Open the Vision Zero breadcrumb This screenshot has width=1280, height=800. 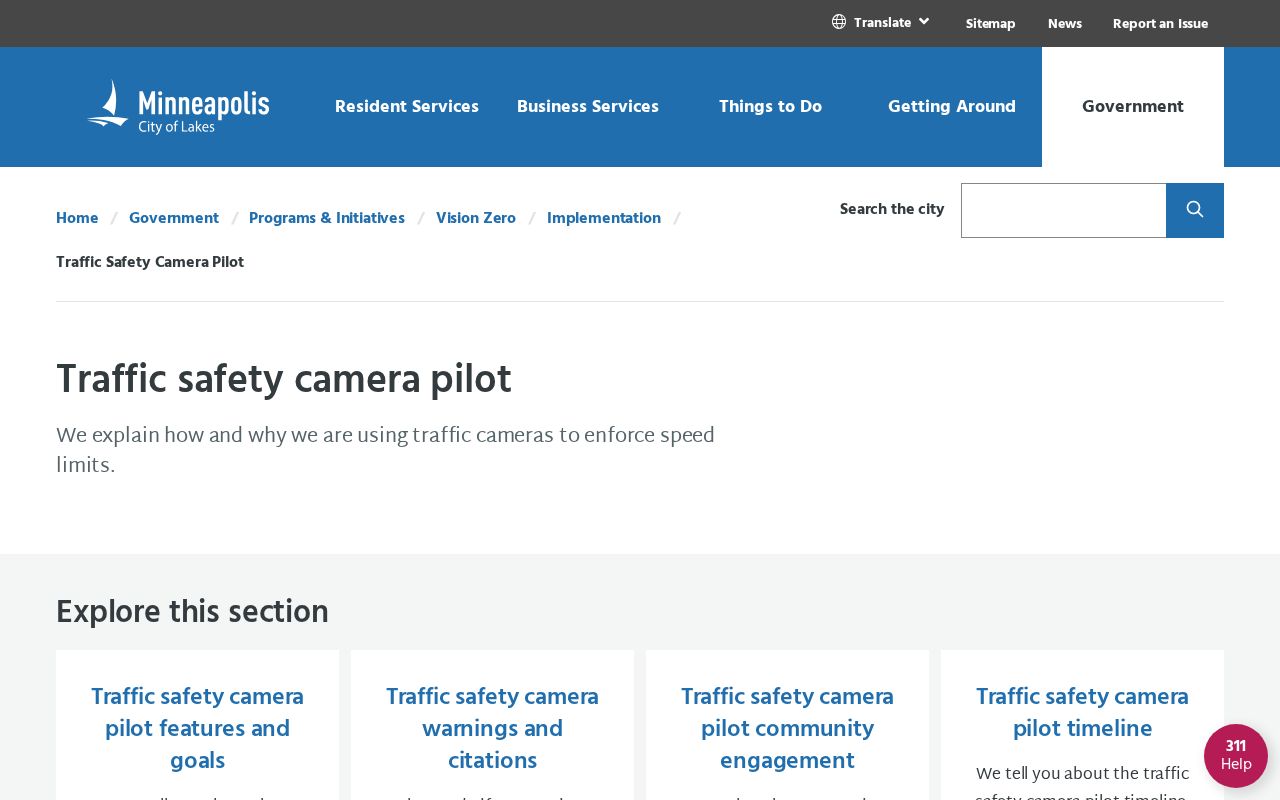476,218
